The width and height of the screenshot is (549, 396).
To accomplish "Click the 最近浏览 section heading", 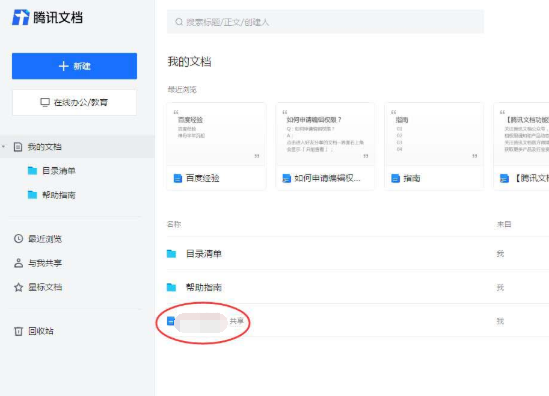I will [x=182, y=90].
